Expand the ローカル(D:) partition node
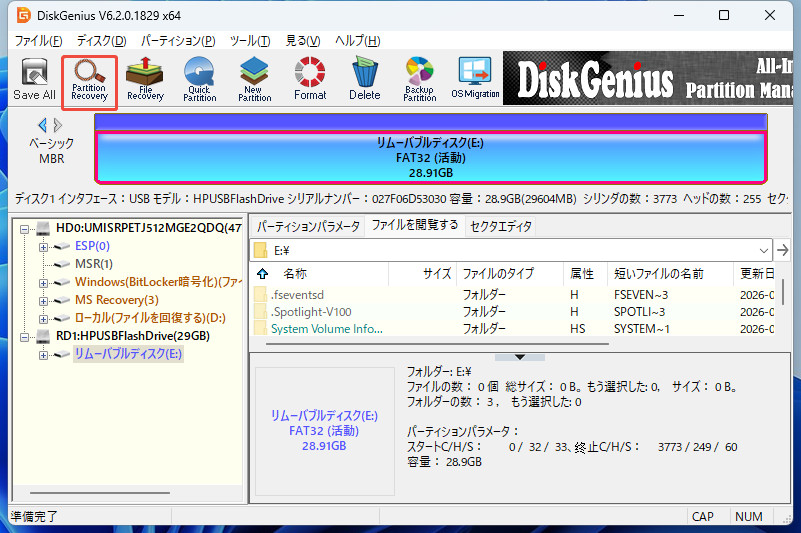Viewport: 801px width, 533px height. click(43, 319)
